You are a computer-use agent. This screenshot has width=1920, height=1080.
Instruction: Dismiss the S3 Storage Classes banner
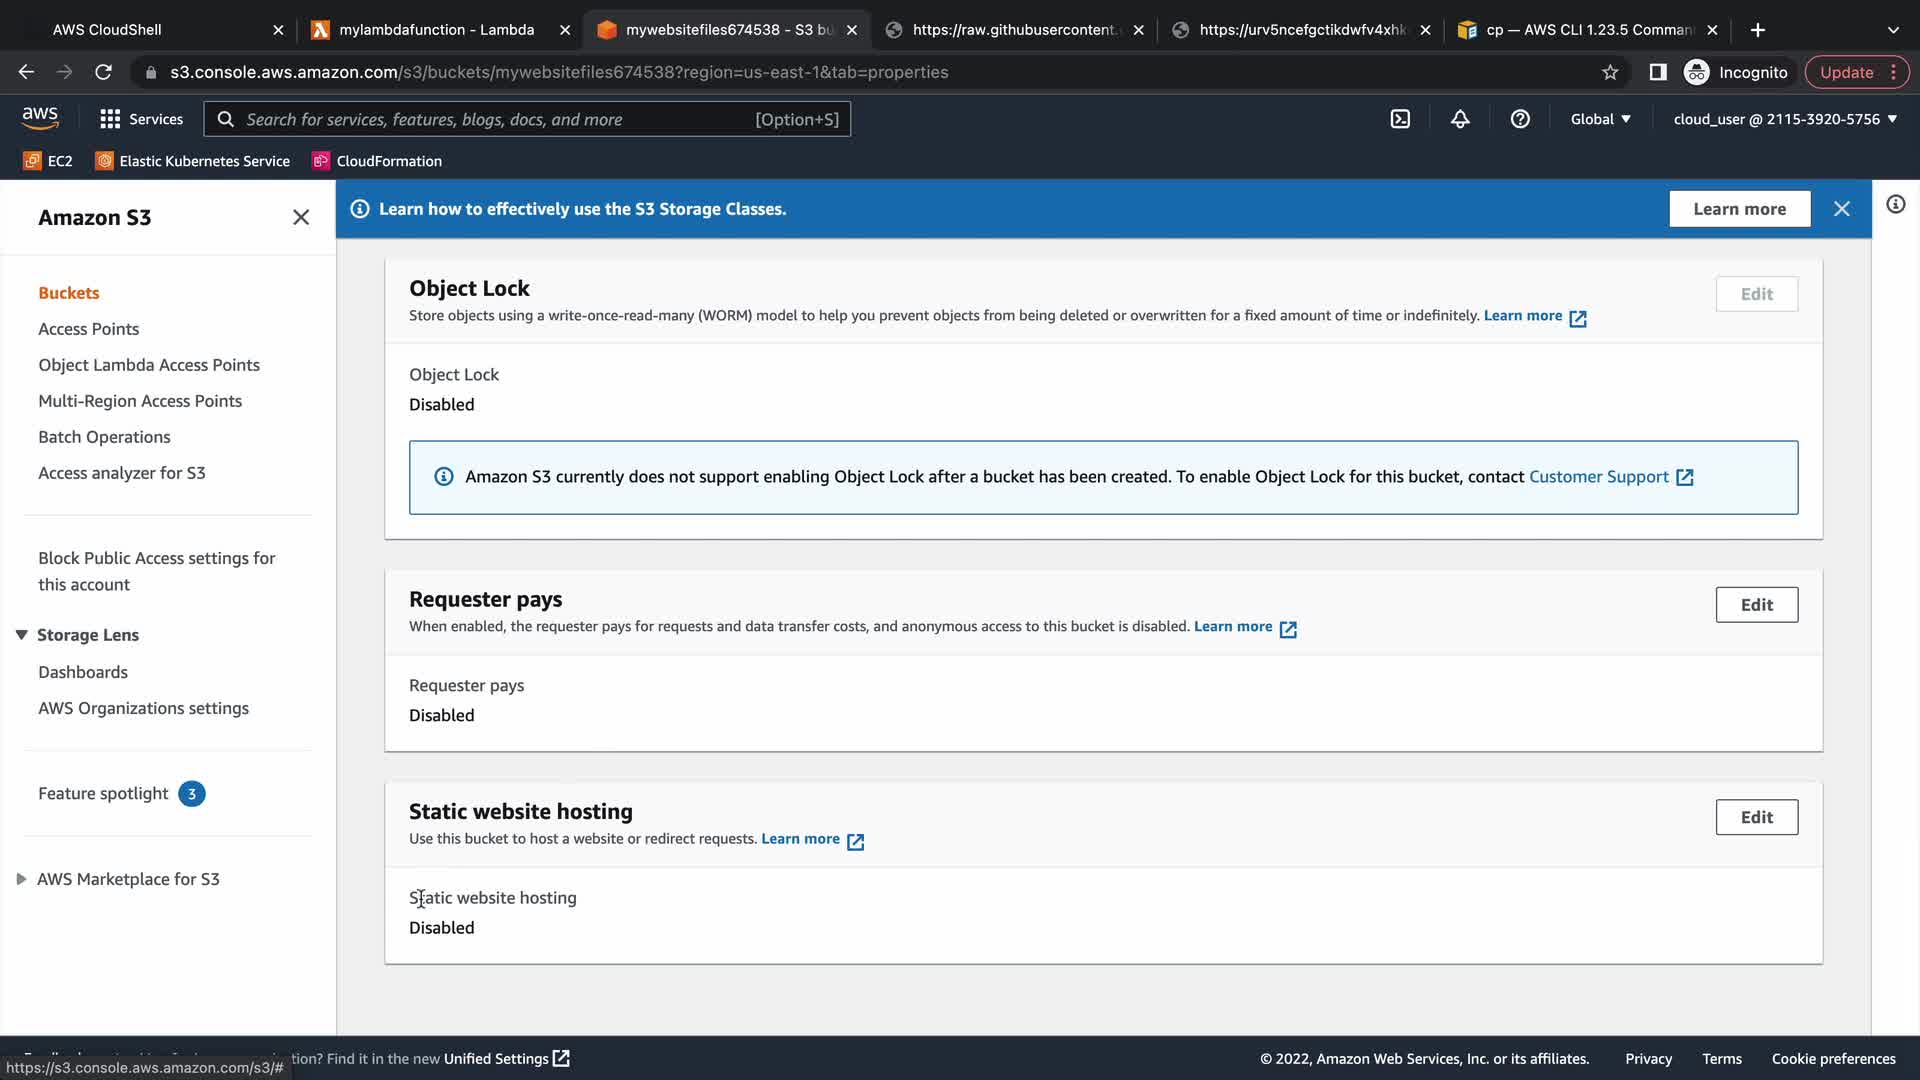click(x=1841, y=209)
